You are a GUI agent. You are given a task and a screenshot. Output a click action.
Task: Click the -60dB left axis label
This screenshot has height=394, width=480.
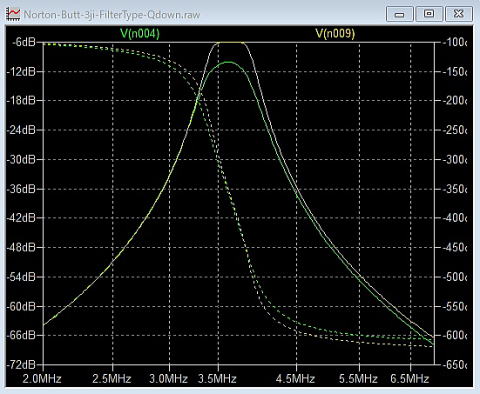(21, 306)
